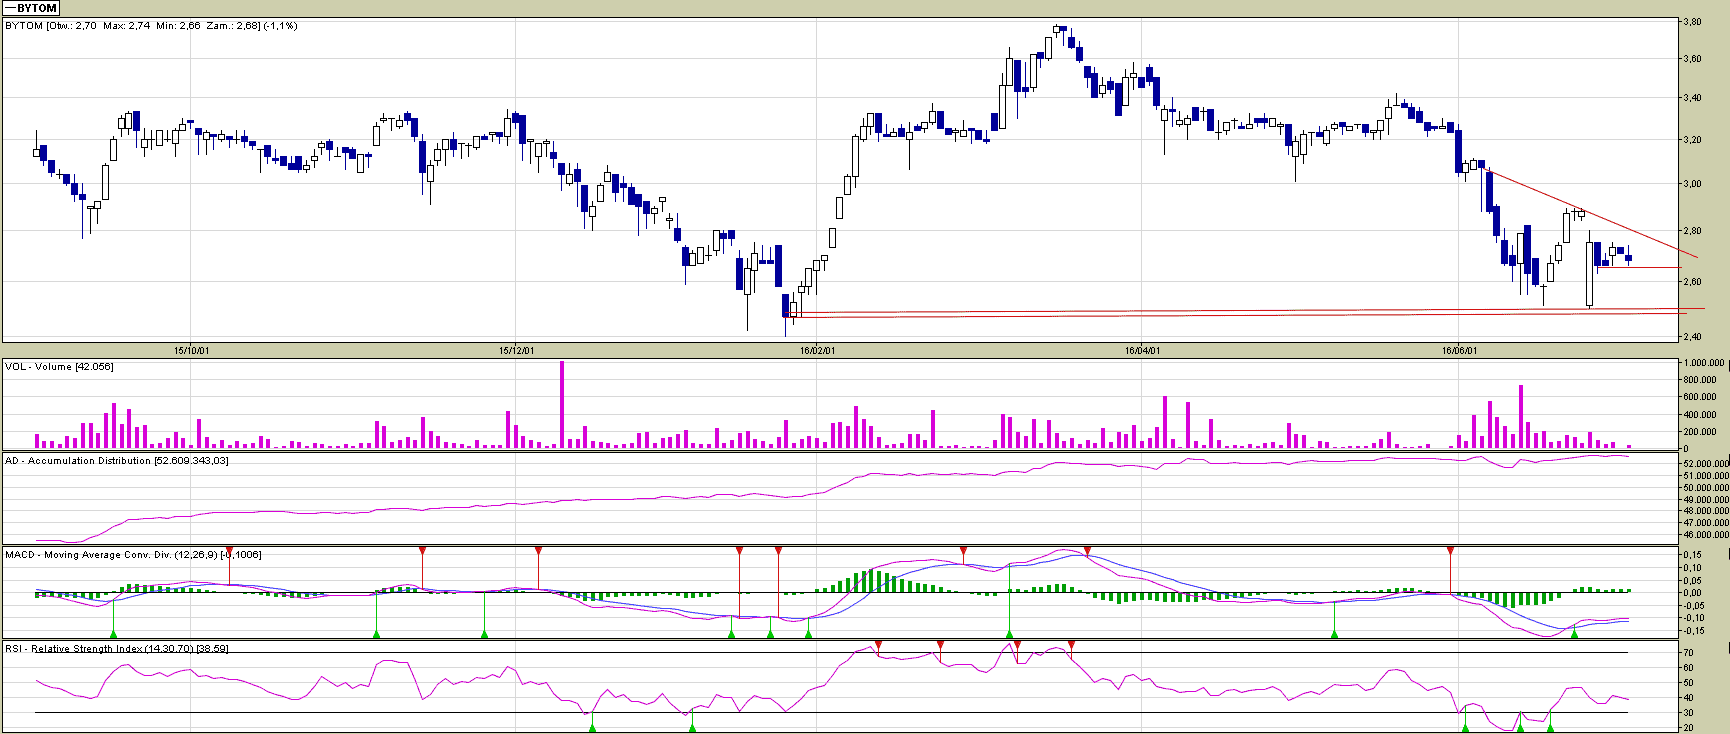Select the MACD indicator panel label

(132, 555)
